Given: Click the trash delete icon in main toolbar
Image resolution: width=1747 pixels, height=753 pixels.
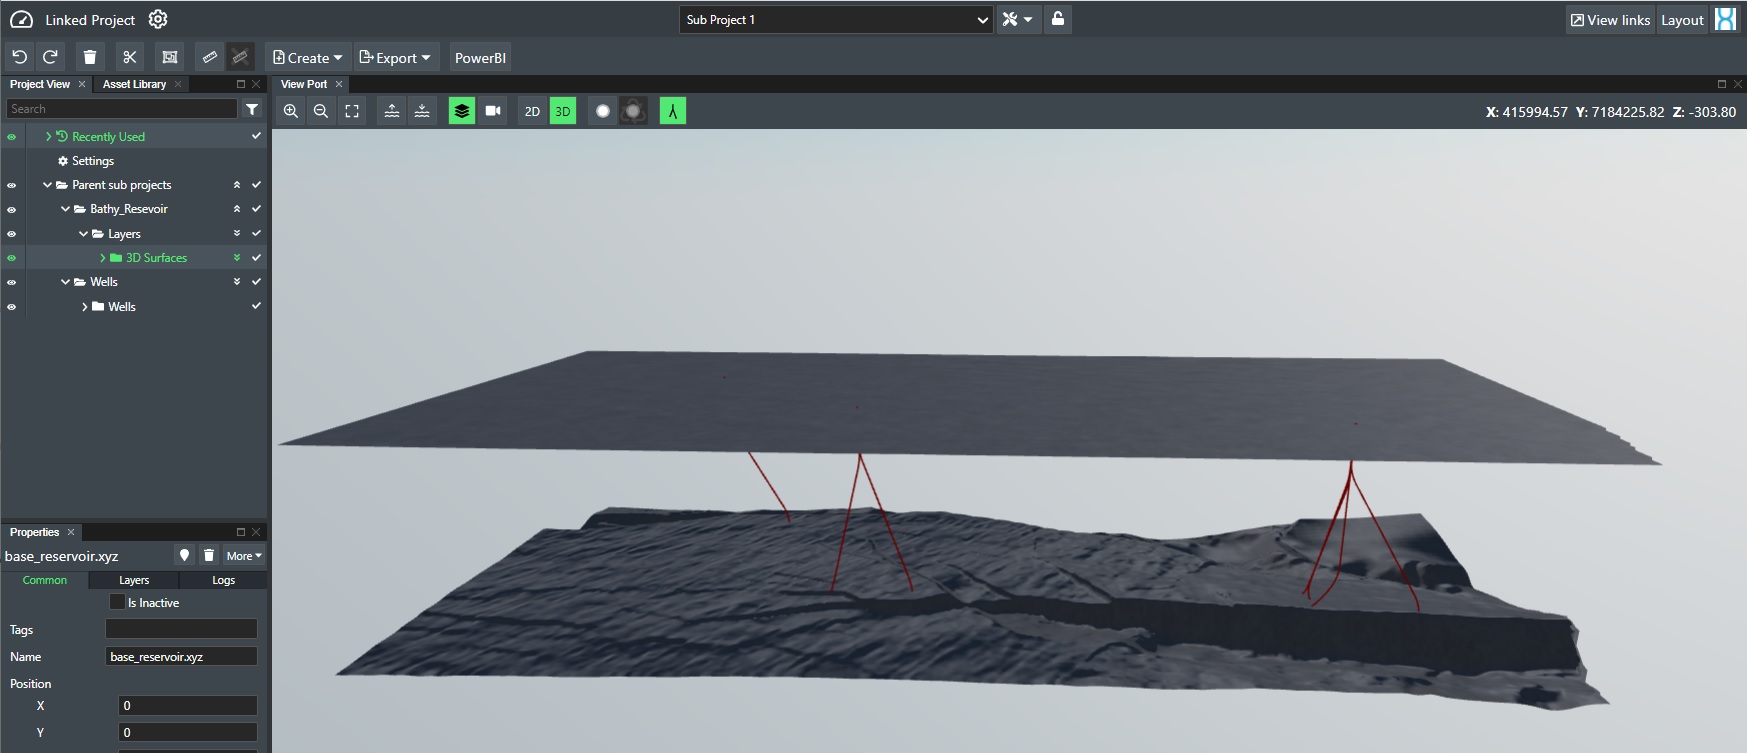Looking at the screenshot, I should [x=90, y=57].
